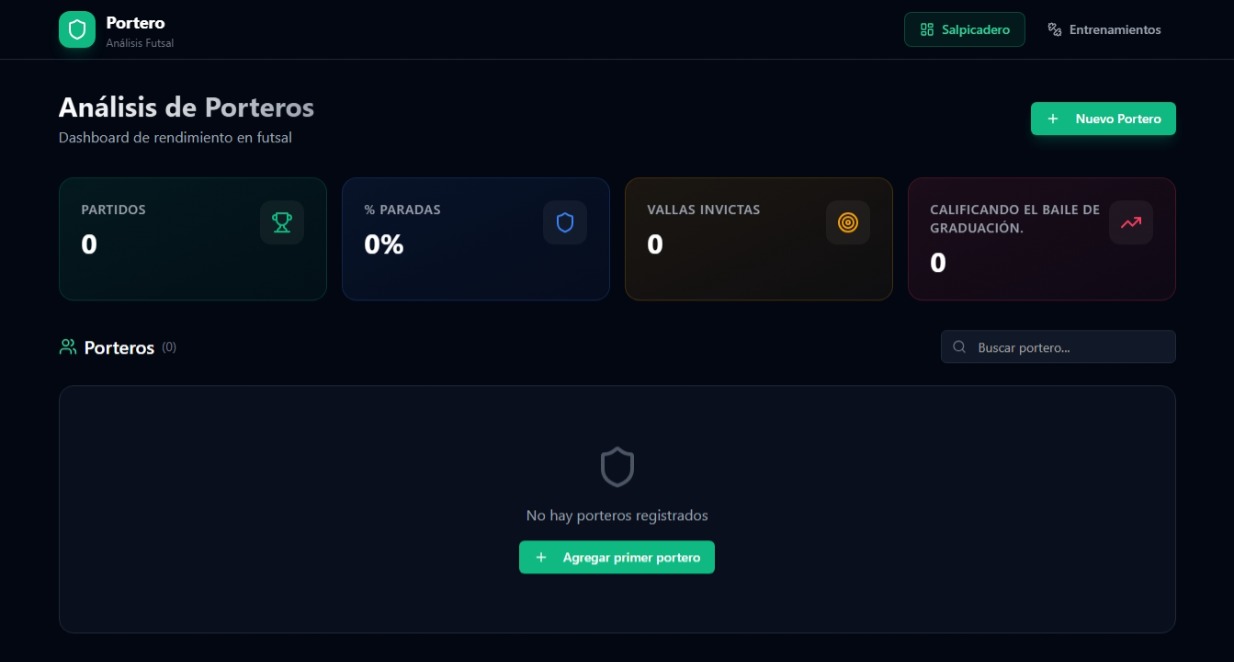Screen dimensions: 1234x662
Task: Click the Portero Análisis Futsal title text
Action: coord(140,31)
